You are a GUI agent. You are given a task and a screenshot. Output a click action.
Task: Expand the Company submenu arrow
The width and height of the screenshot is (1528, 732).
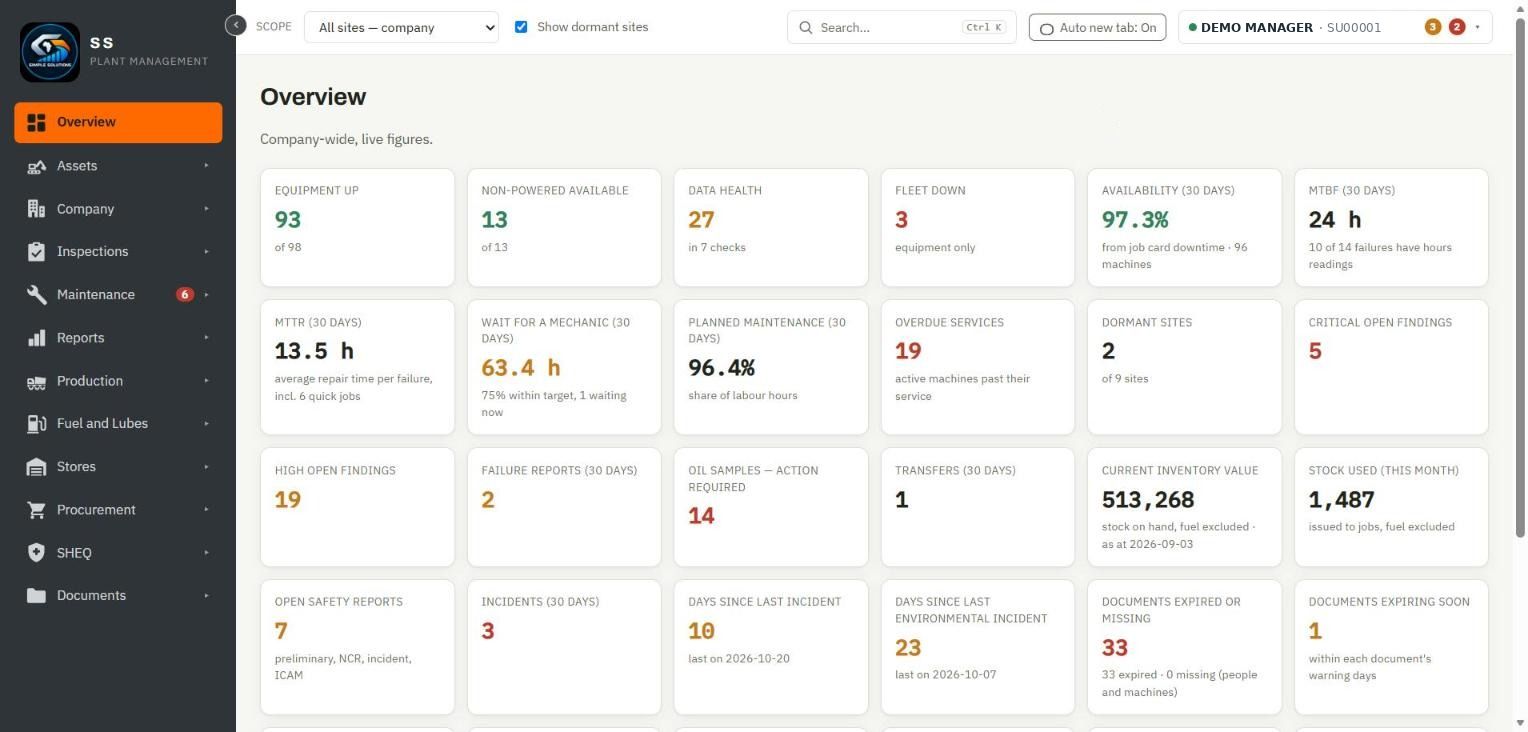pyautogui.click(x=207, y=209)
